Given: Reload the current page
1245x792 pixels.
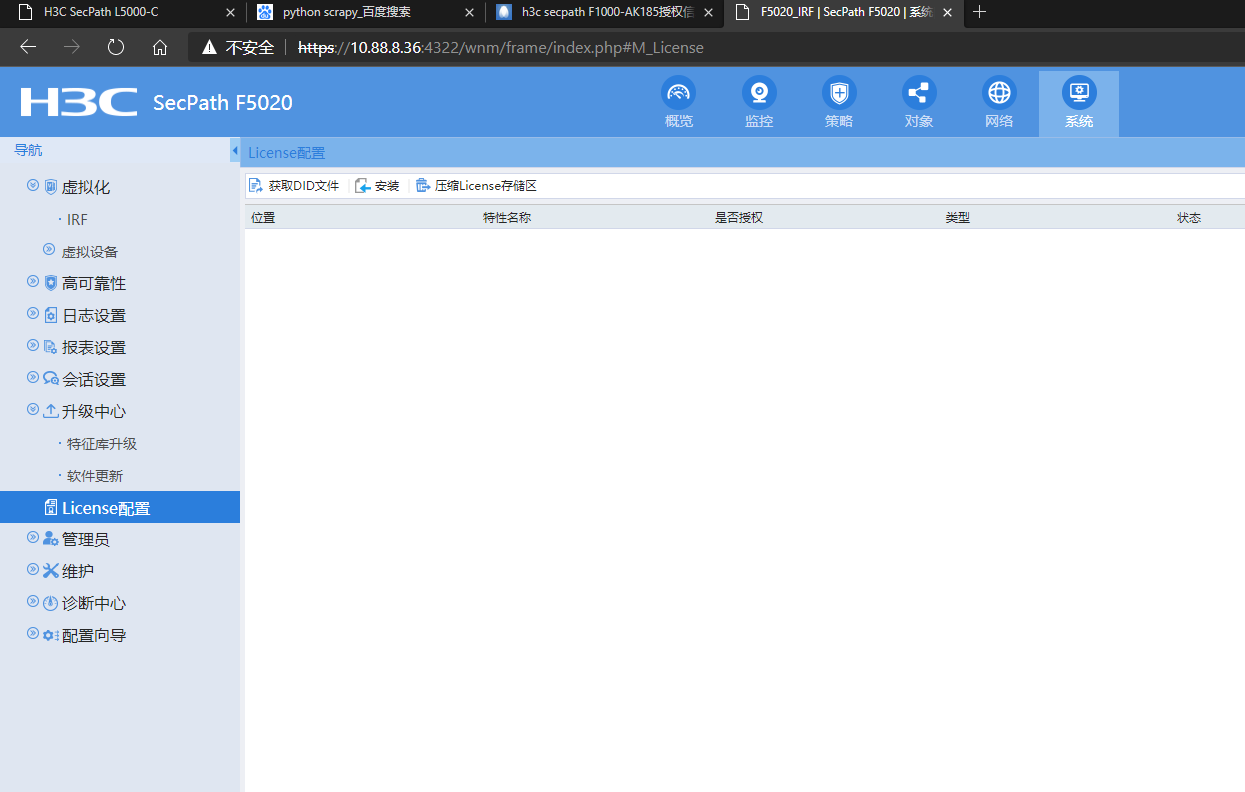Looking at the screenshot, I should [116, 47].
